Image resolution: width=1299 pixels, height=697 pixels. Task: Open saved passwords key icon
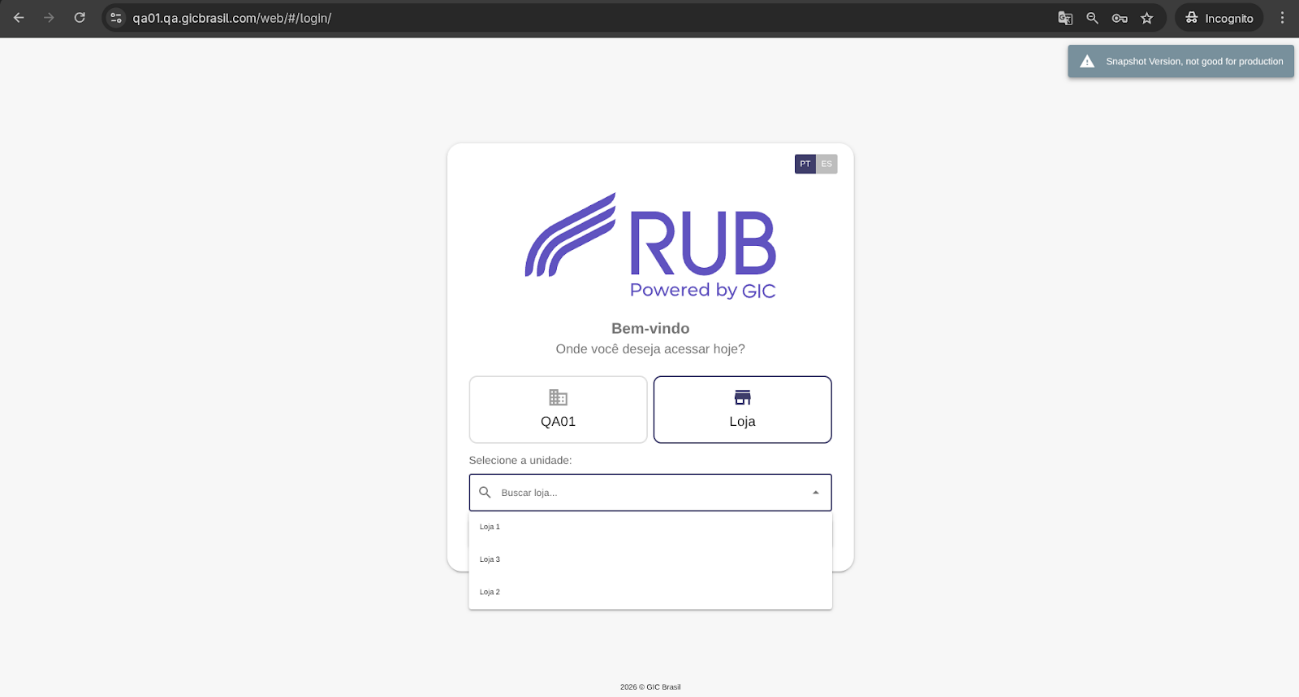tap(1119, 18)
